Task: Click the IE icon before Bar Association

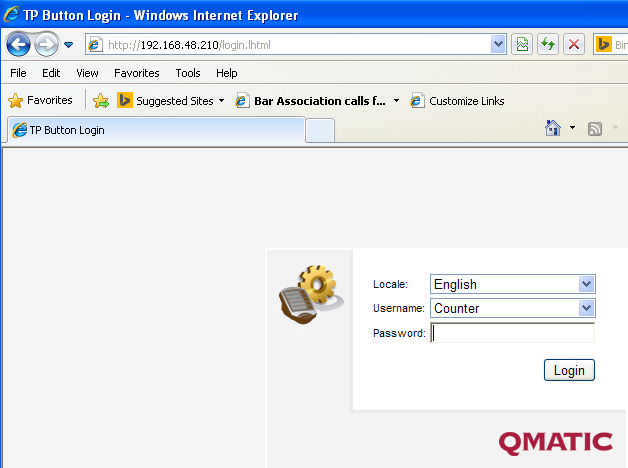Action: [242, 100]
